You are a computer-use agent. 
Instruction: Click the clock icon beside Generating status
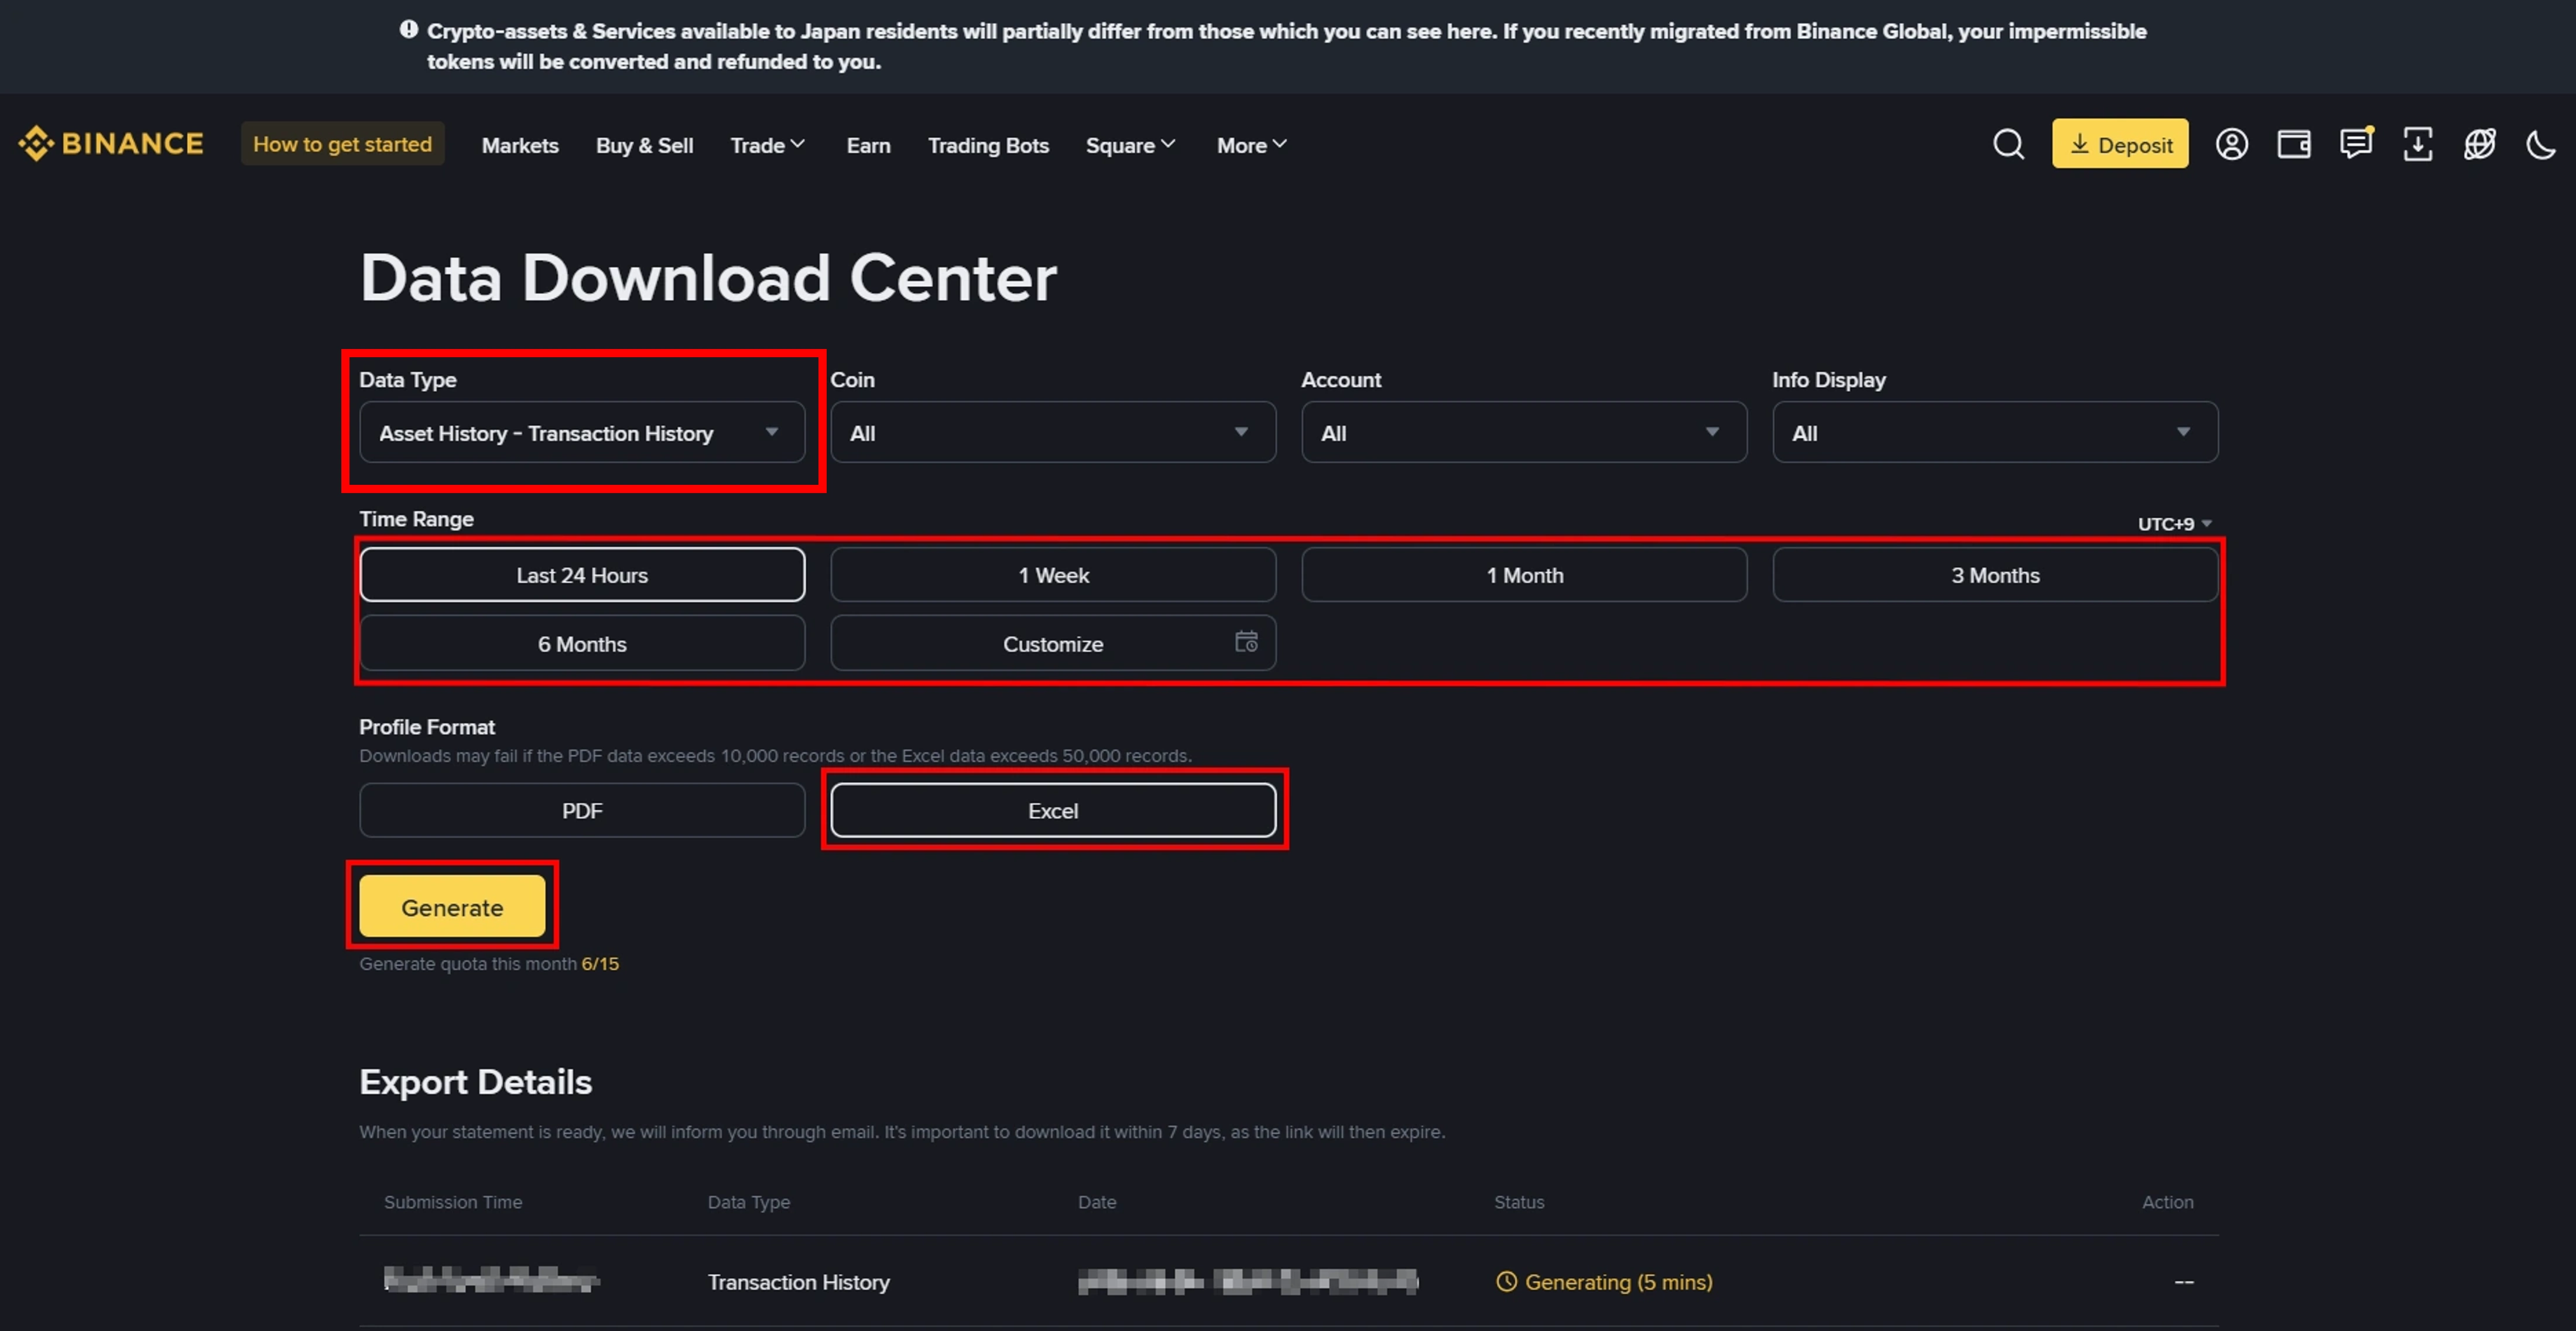tap(1506, 1281)
